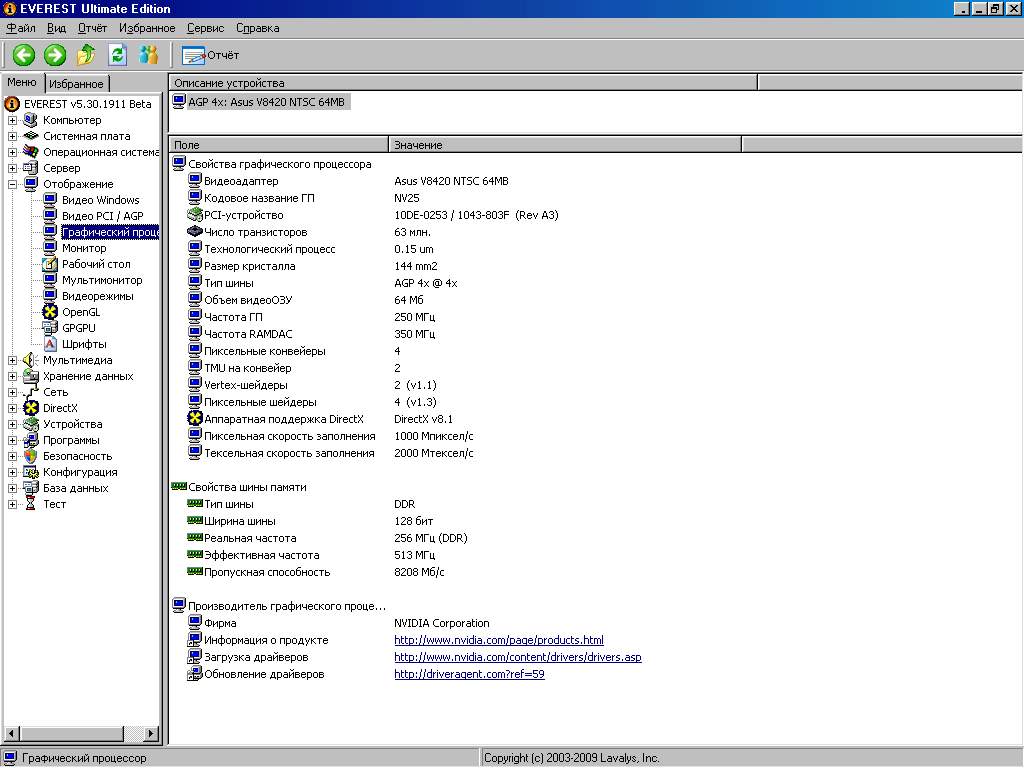Click the users icon in the toolbar
1024x768 pixels.
click(x=149, y=55)
